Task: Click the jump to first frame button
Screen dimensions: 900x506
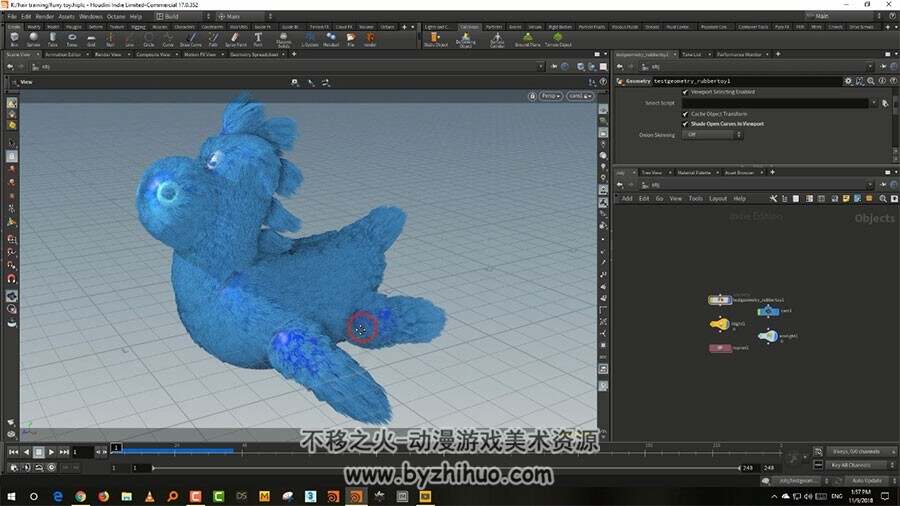Action: [x=13, y=452]
